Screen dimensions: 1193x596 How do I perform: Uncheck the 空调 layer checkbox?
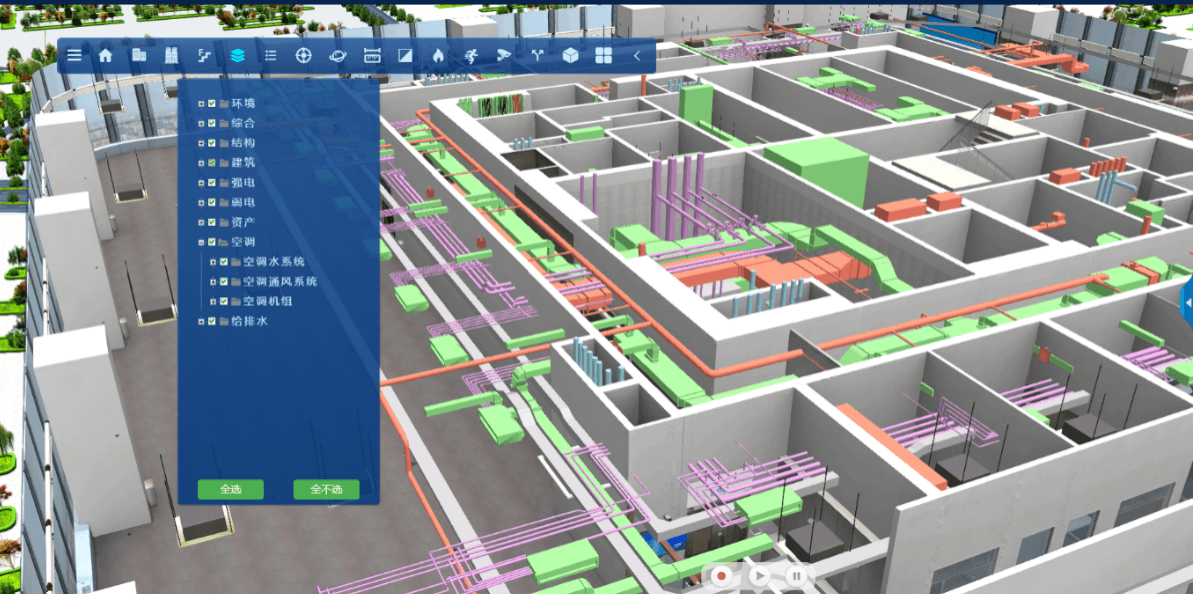point(212,242)
